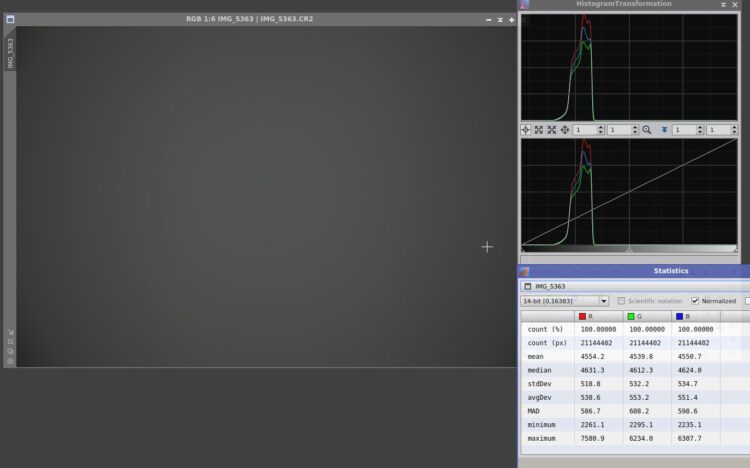Click the histogram readout crosshair mode icon

tap(526, 130)
